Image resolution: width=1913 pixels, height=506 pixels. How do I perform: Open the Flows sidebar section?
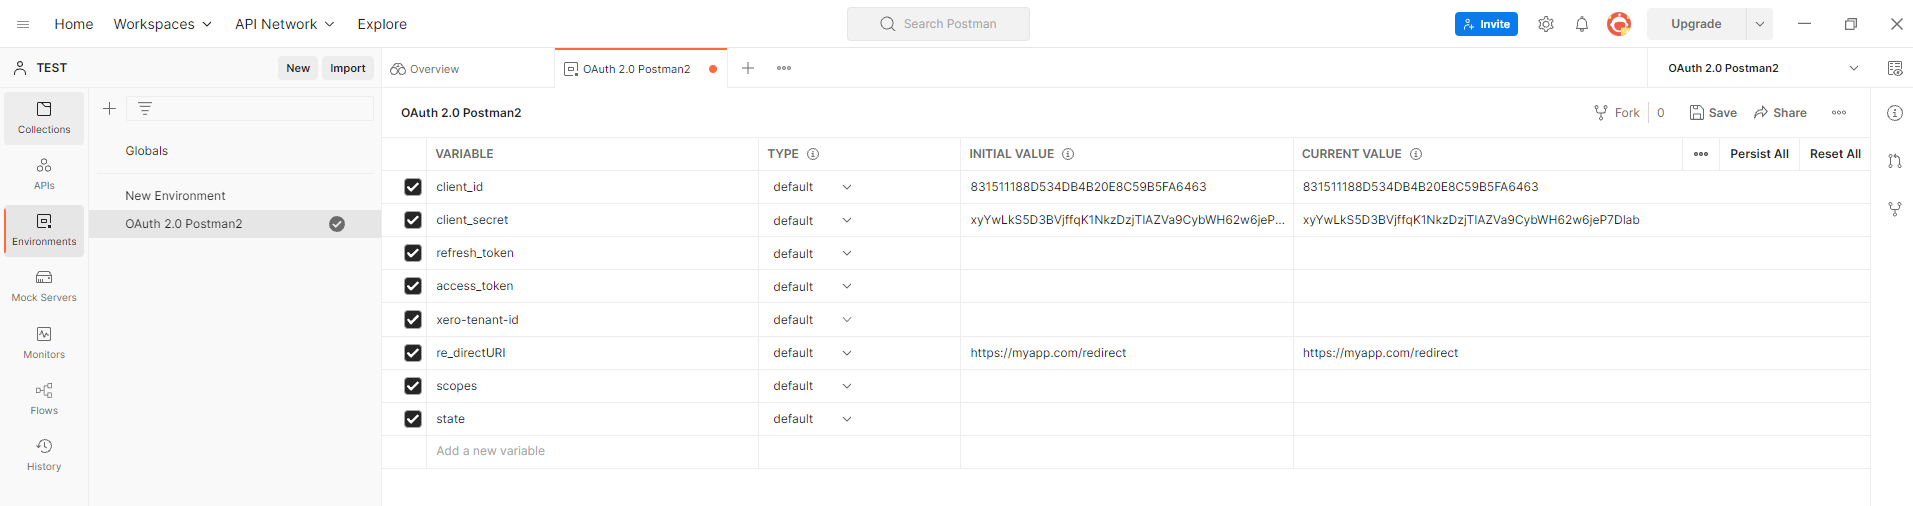click(44, 398)
